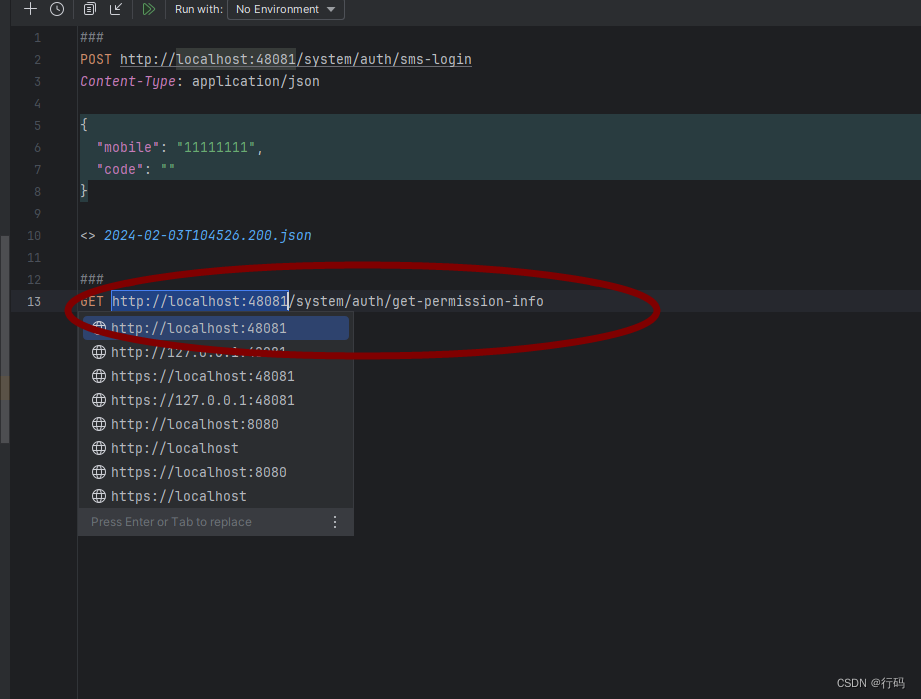Viewport: 921px width, 699px height.
Task: Click the examples clipboard icon in the toolbar
Action: (x=89, y=10)
